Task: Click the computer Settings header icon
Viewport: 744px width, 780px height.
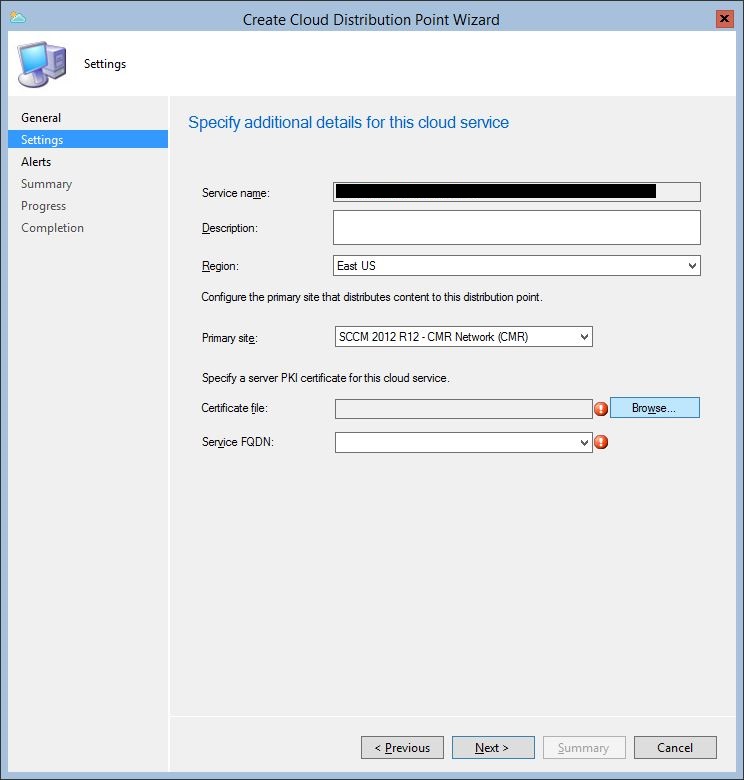Action: (x=42, y=64)
